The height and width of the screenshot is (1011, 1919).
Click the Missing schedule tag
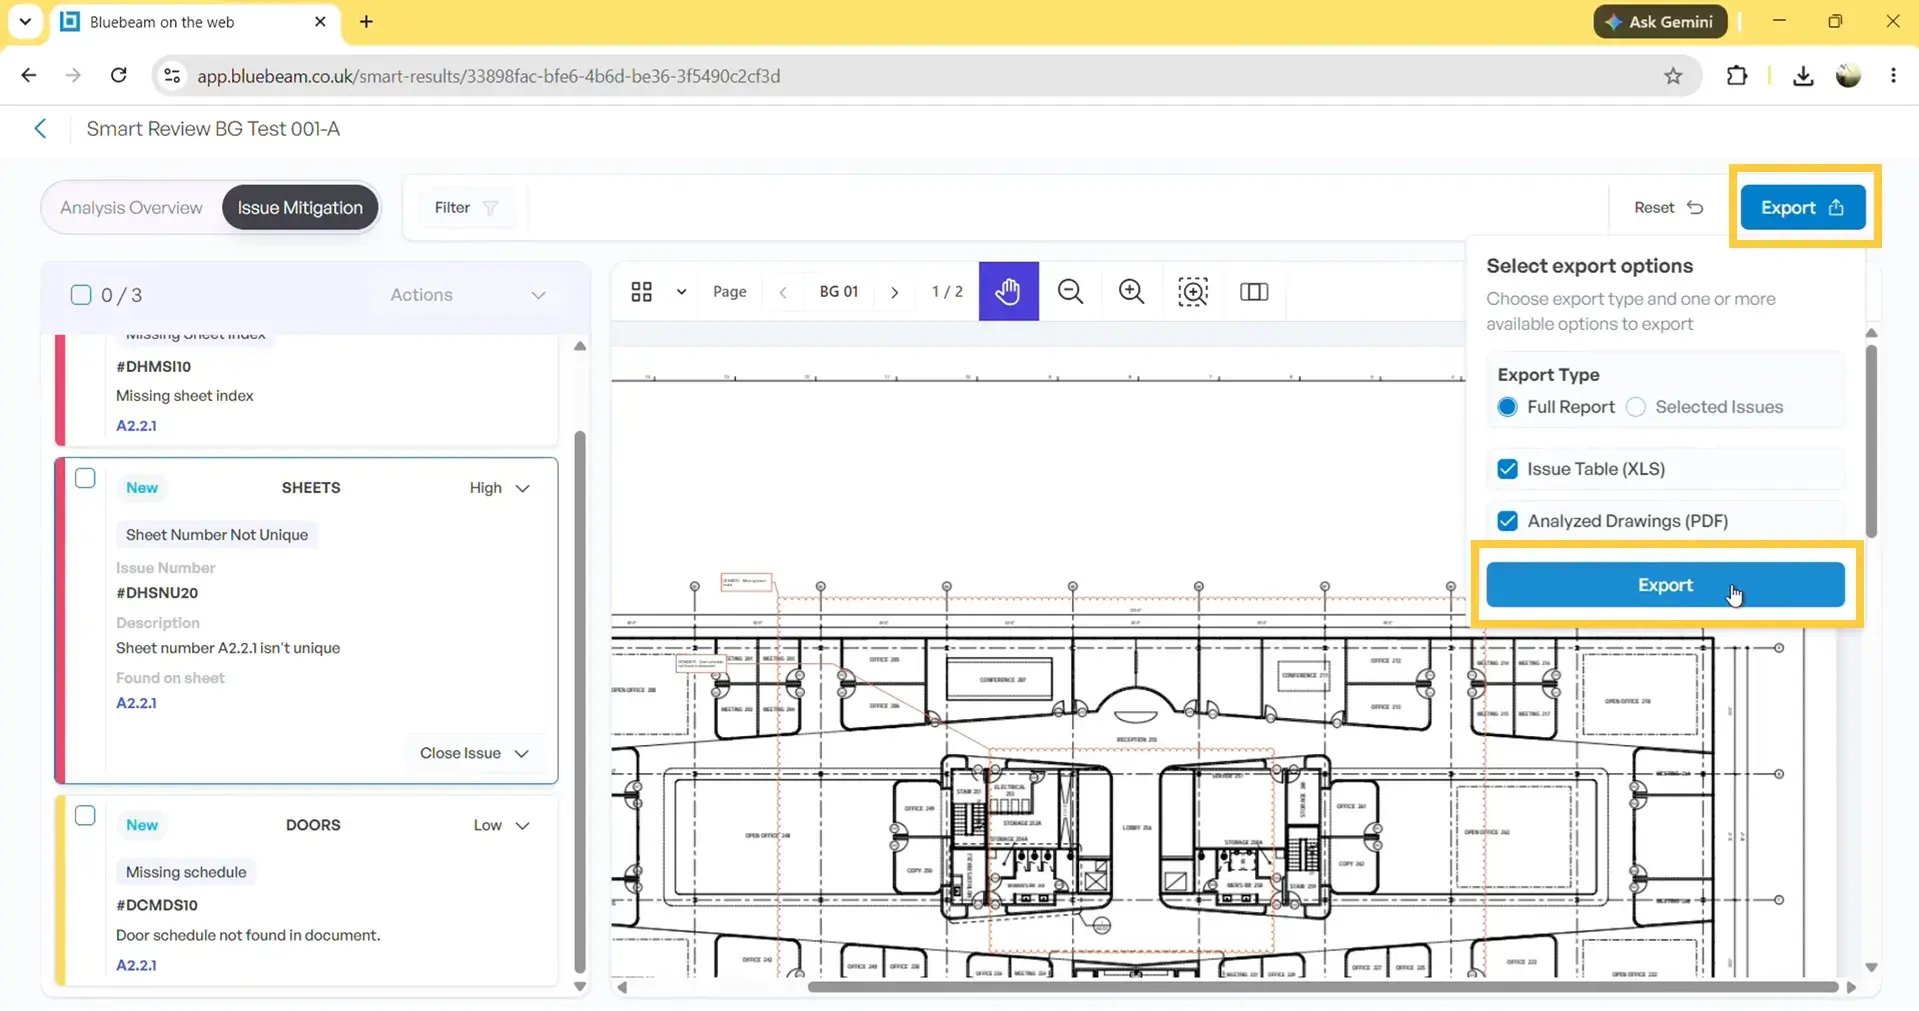tap(186, 872)
